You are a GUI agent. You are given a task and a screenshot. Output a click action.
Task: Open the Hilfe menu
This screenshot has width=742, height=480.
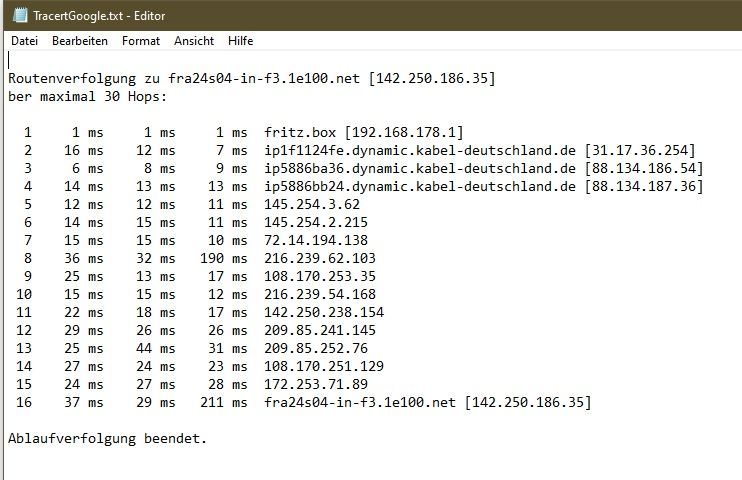pos(240,41)
